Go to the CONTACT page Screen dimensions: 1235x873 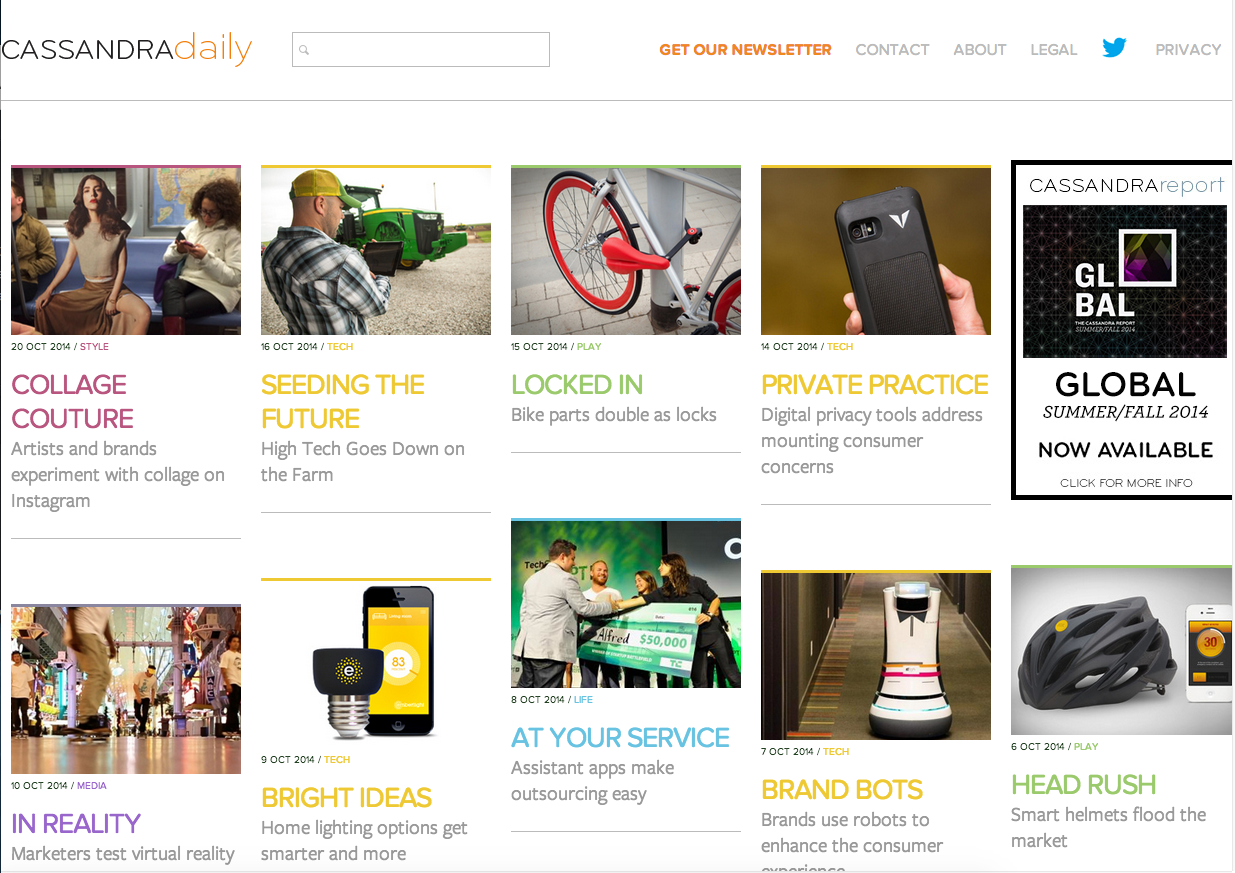click(892, 49)
